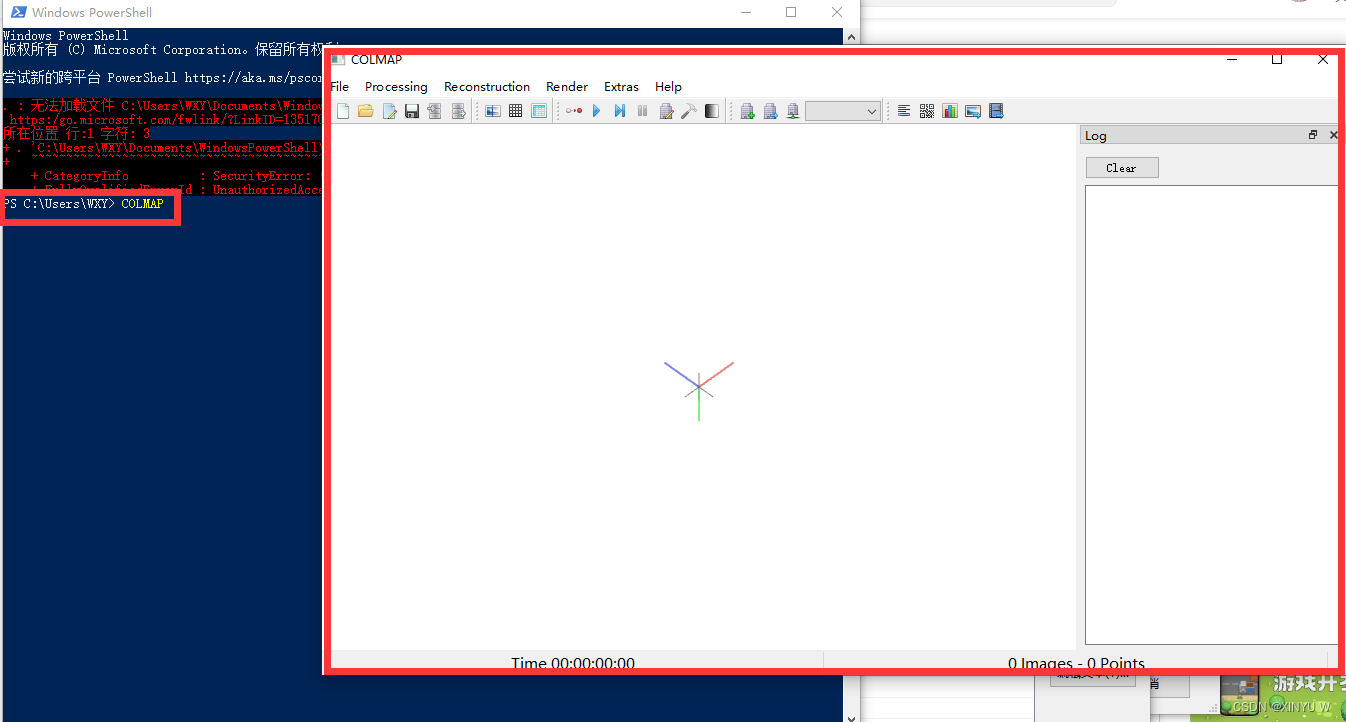
Task: Click the PowerShell title bar icon
Action: coord(18,12)
